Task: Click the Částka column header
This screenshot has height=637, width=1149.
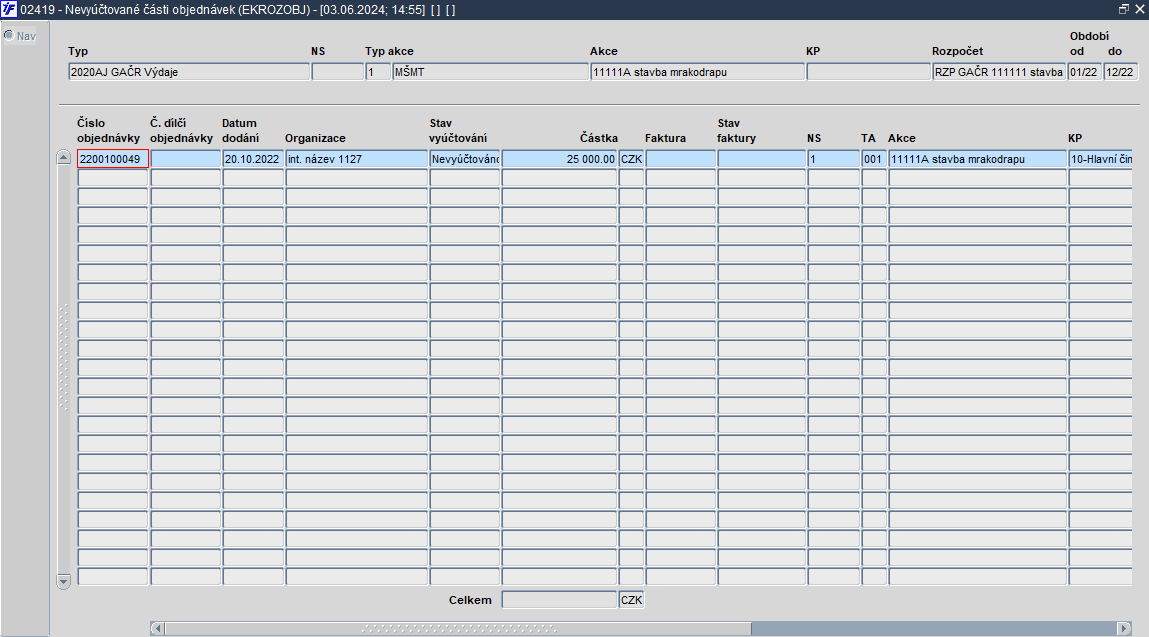Action: (599, 138)
